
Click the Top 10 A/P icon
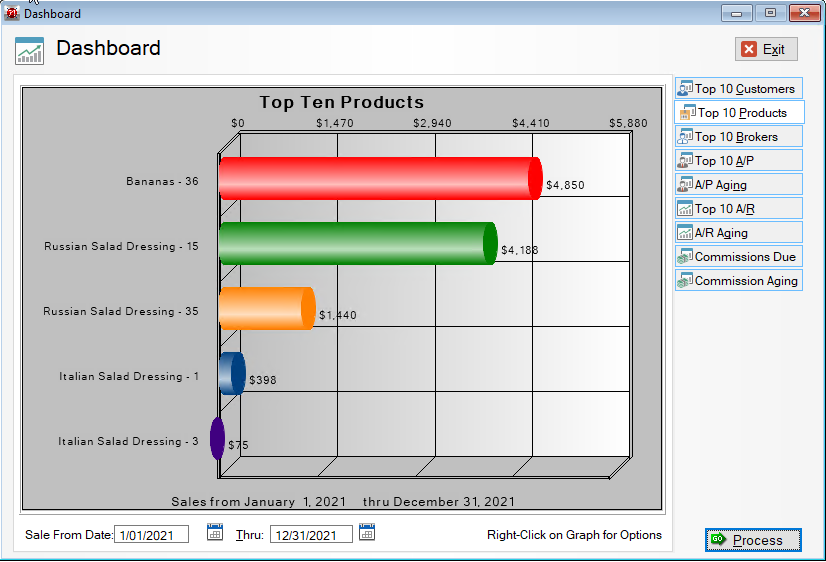[685, 160]
